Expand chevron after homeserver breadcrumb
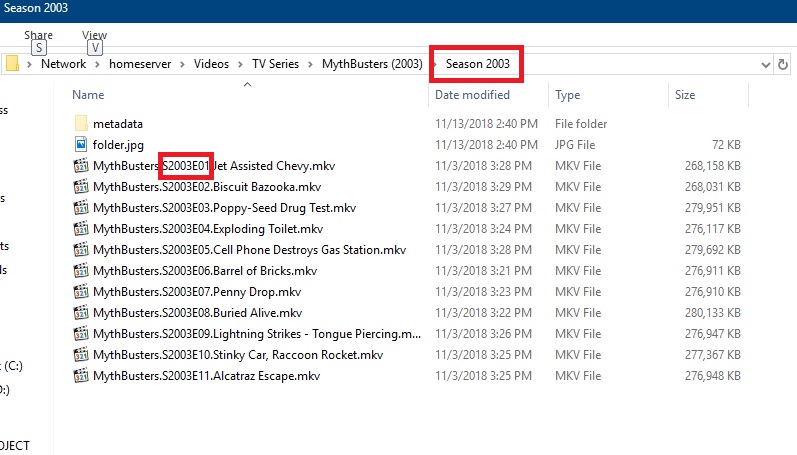797x455 pixels. coord(182,64)
